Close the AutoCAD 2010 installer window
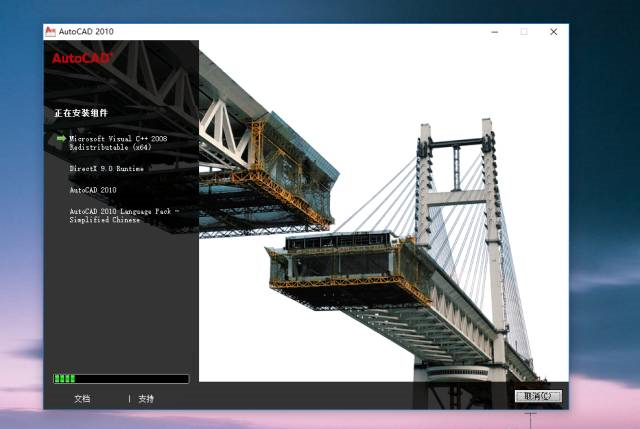The width and height of the screenshot is (640, 429). point(553,31)
